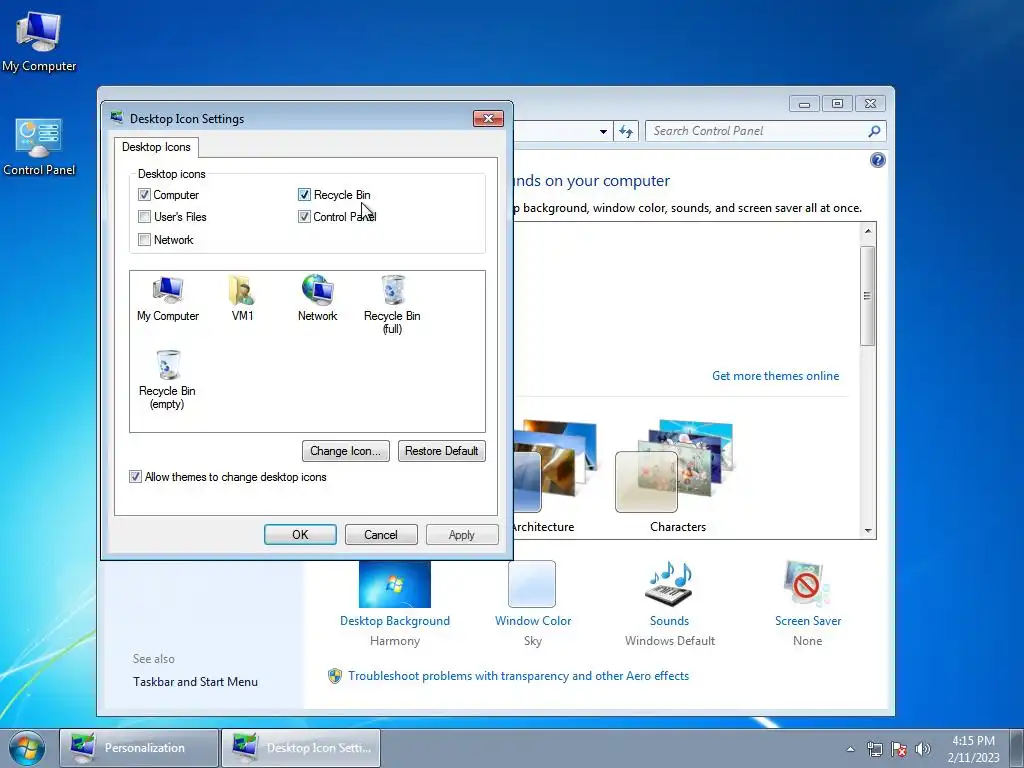The width and height of the screenshot is (1024, 768).
Task: Open Troubleshoot problems with transparency link
Action: coord(519,676)
